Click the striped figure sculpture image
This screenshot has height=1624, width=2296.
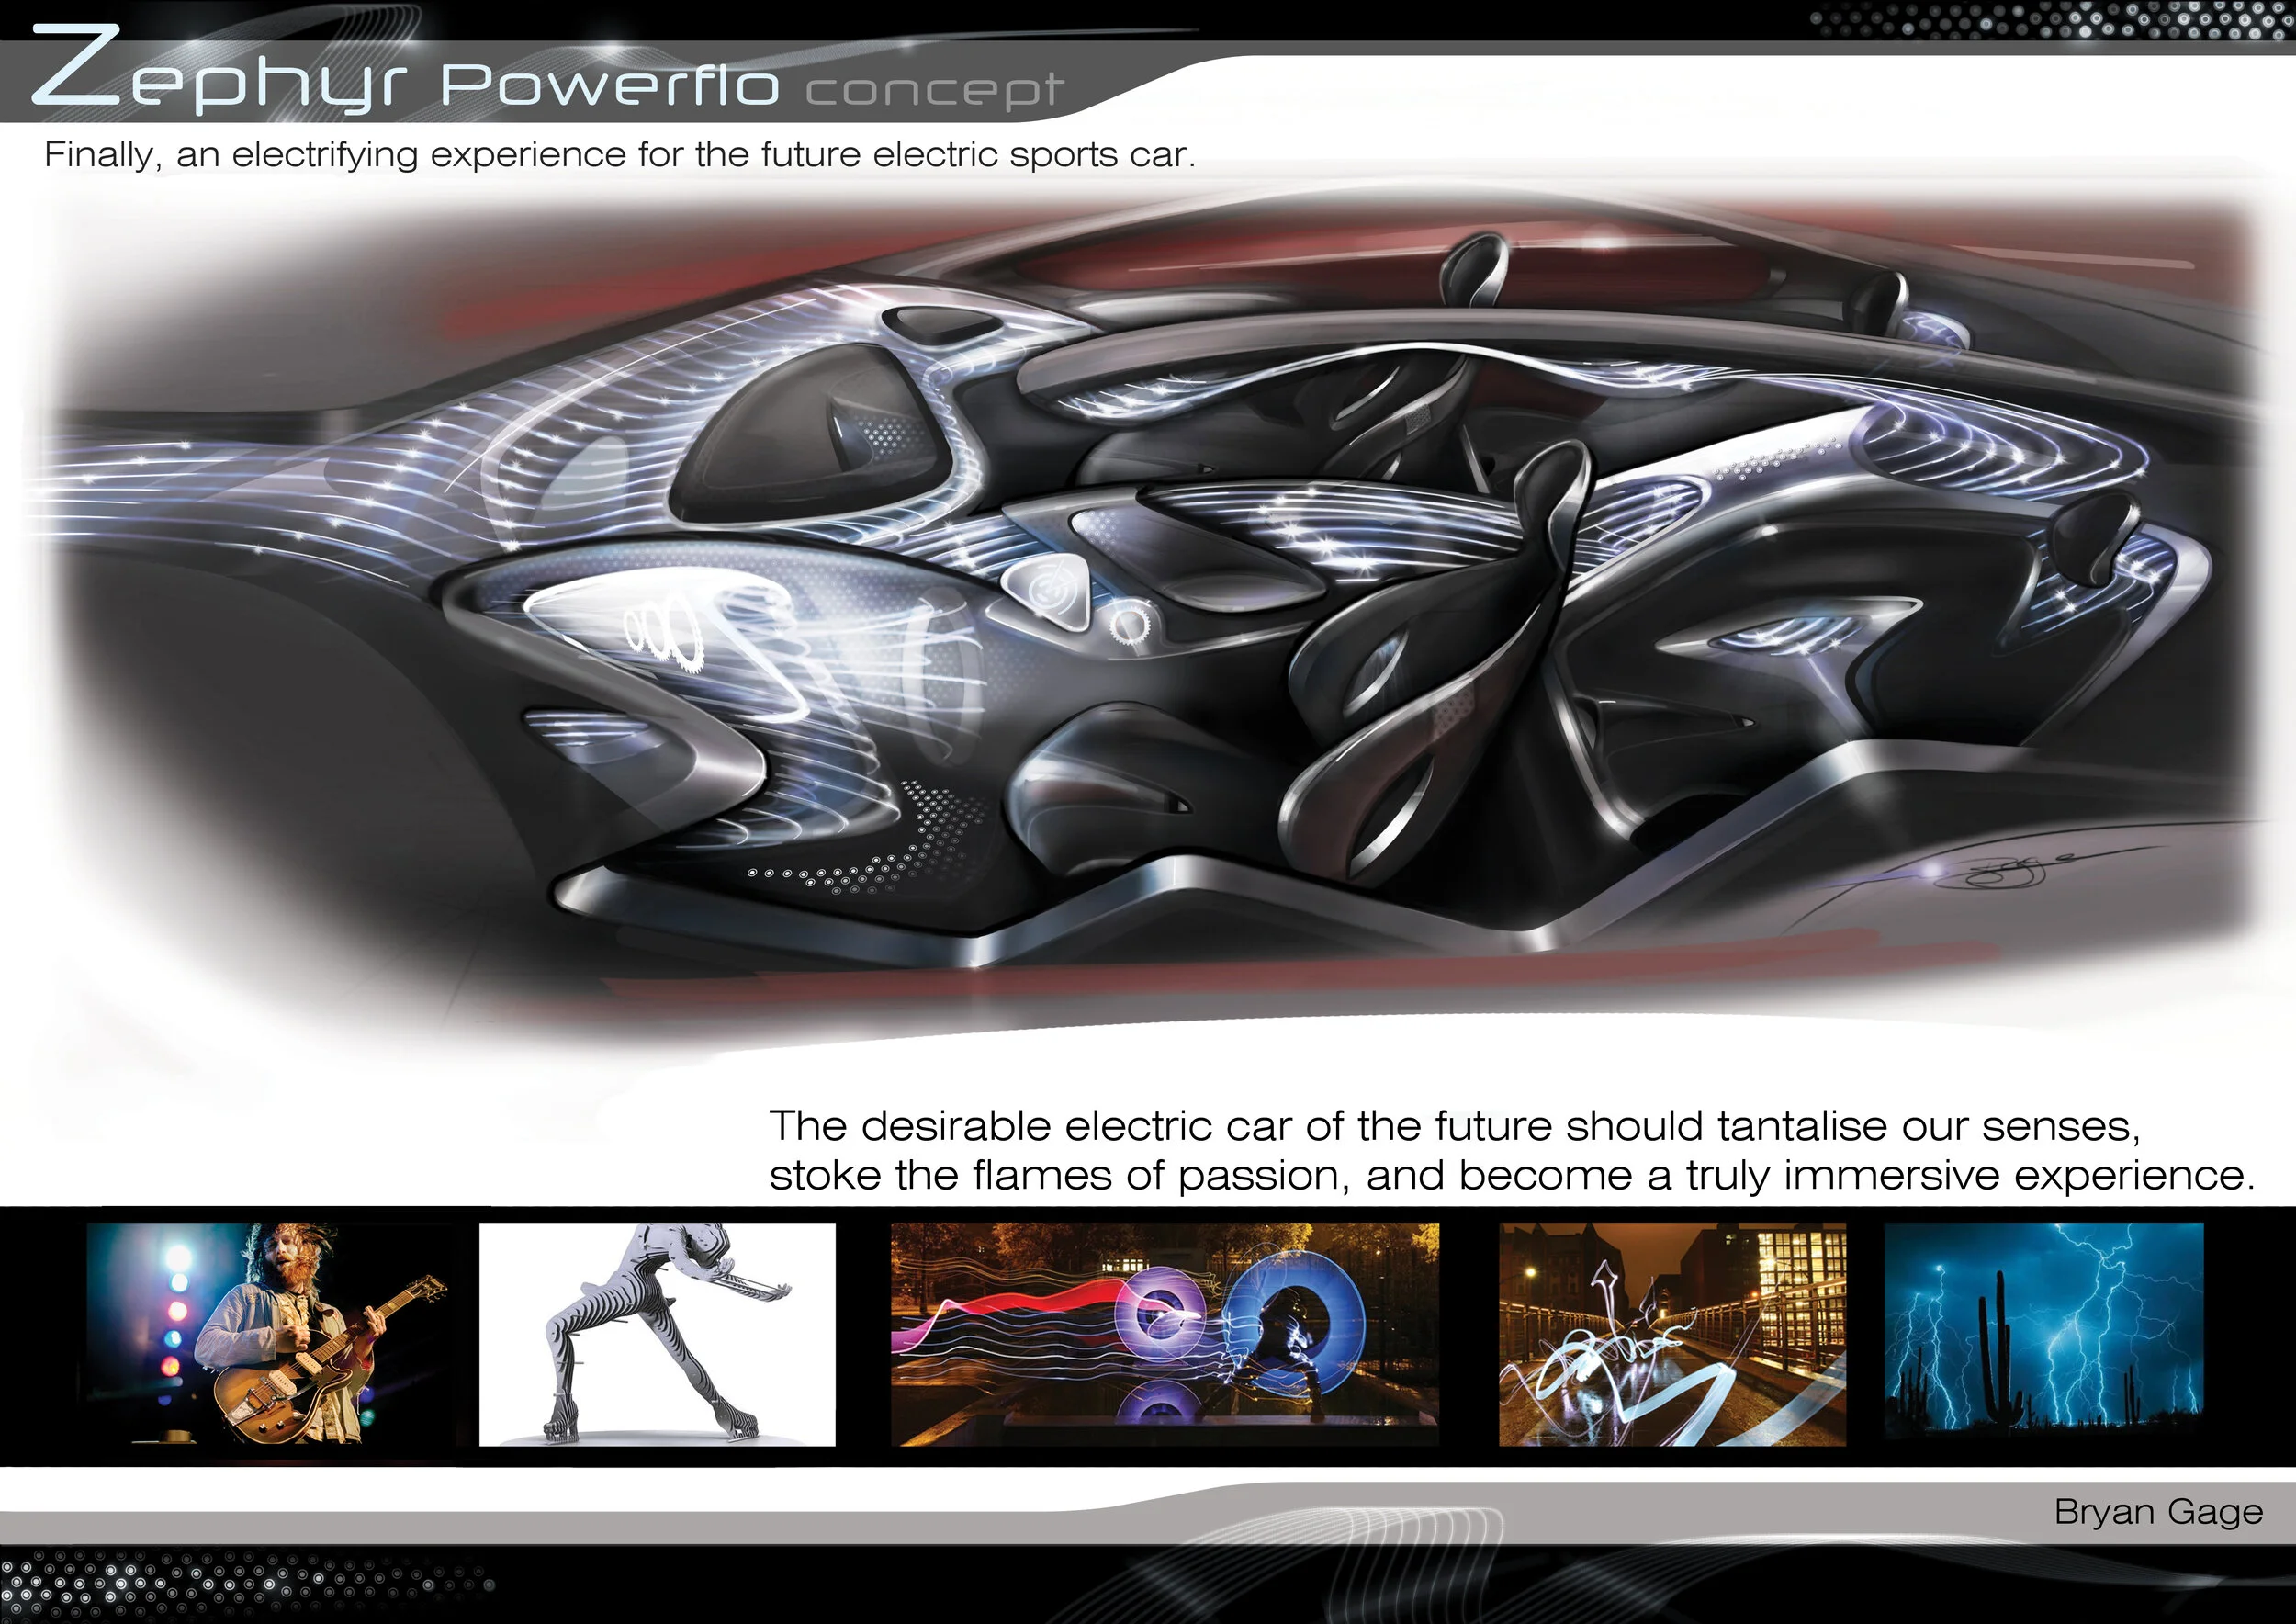pyautogui.click(x=657, y=1334)
